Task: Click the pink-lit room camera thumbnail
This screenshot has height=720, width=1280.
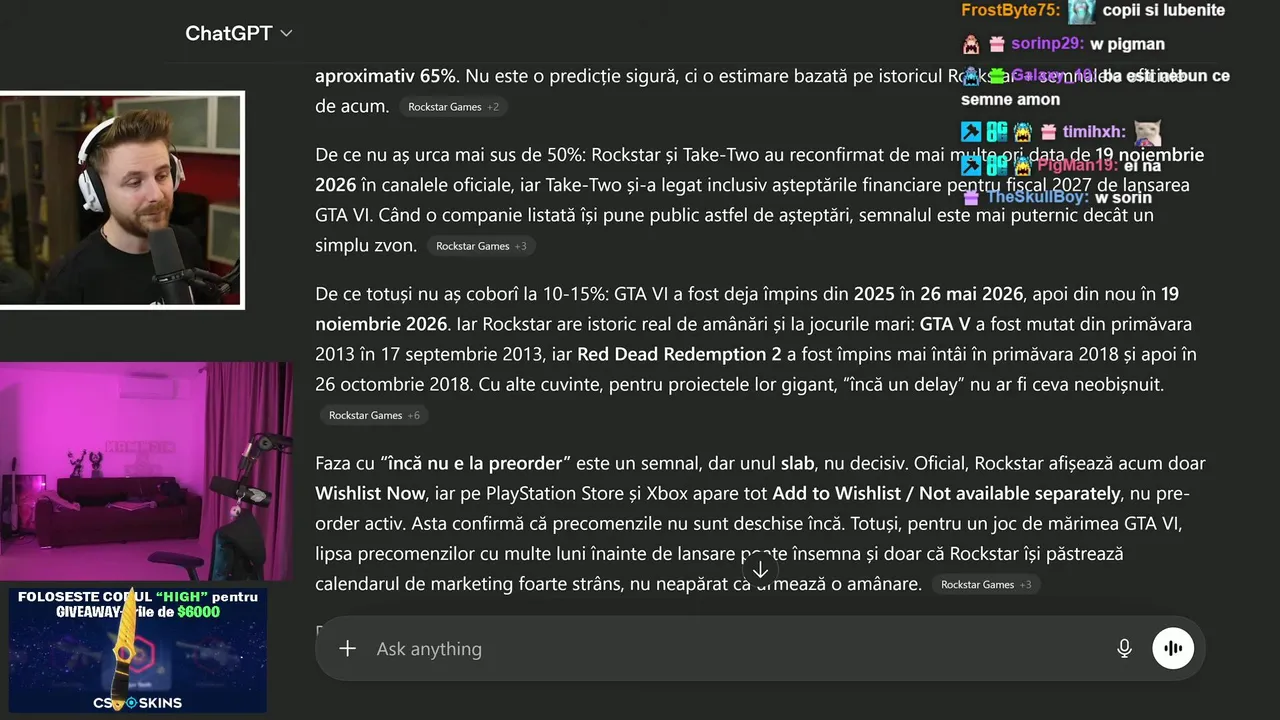Action: point(146,470)
